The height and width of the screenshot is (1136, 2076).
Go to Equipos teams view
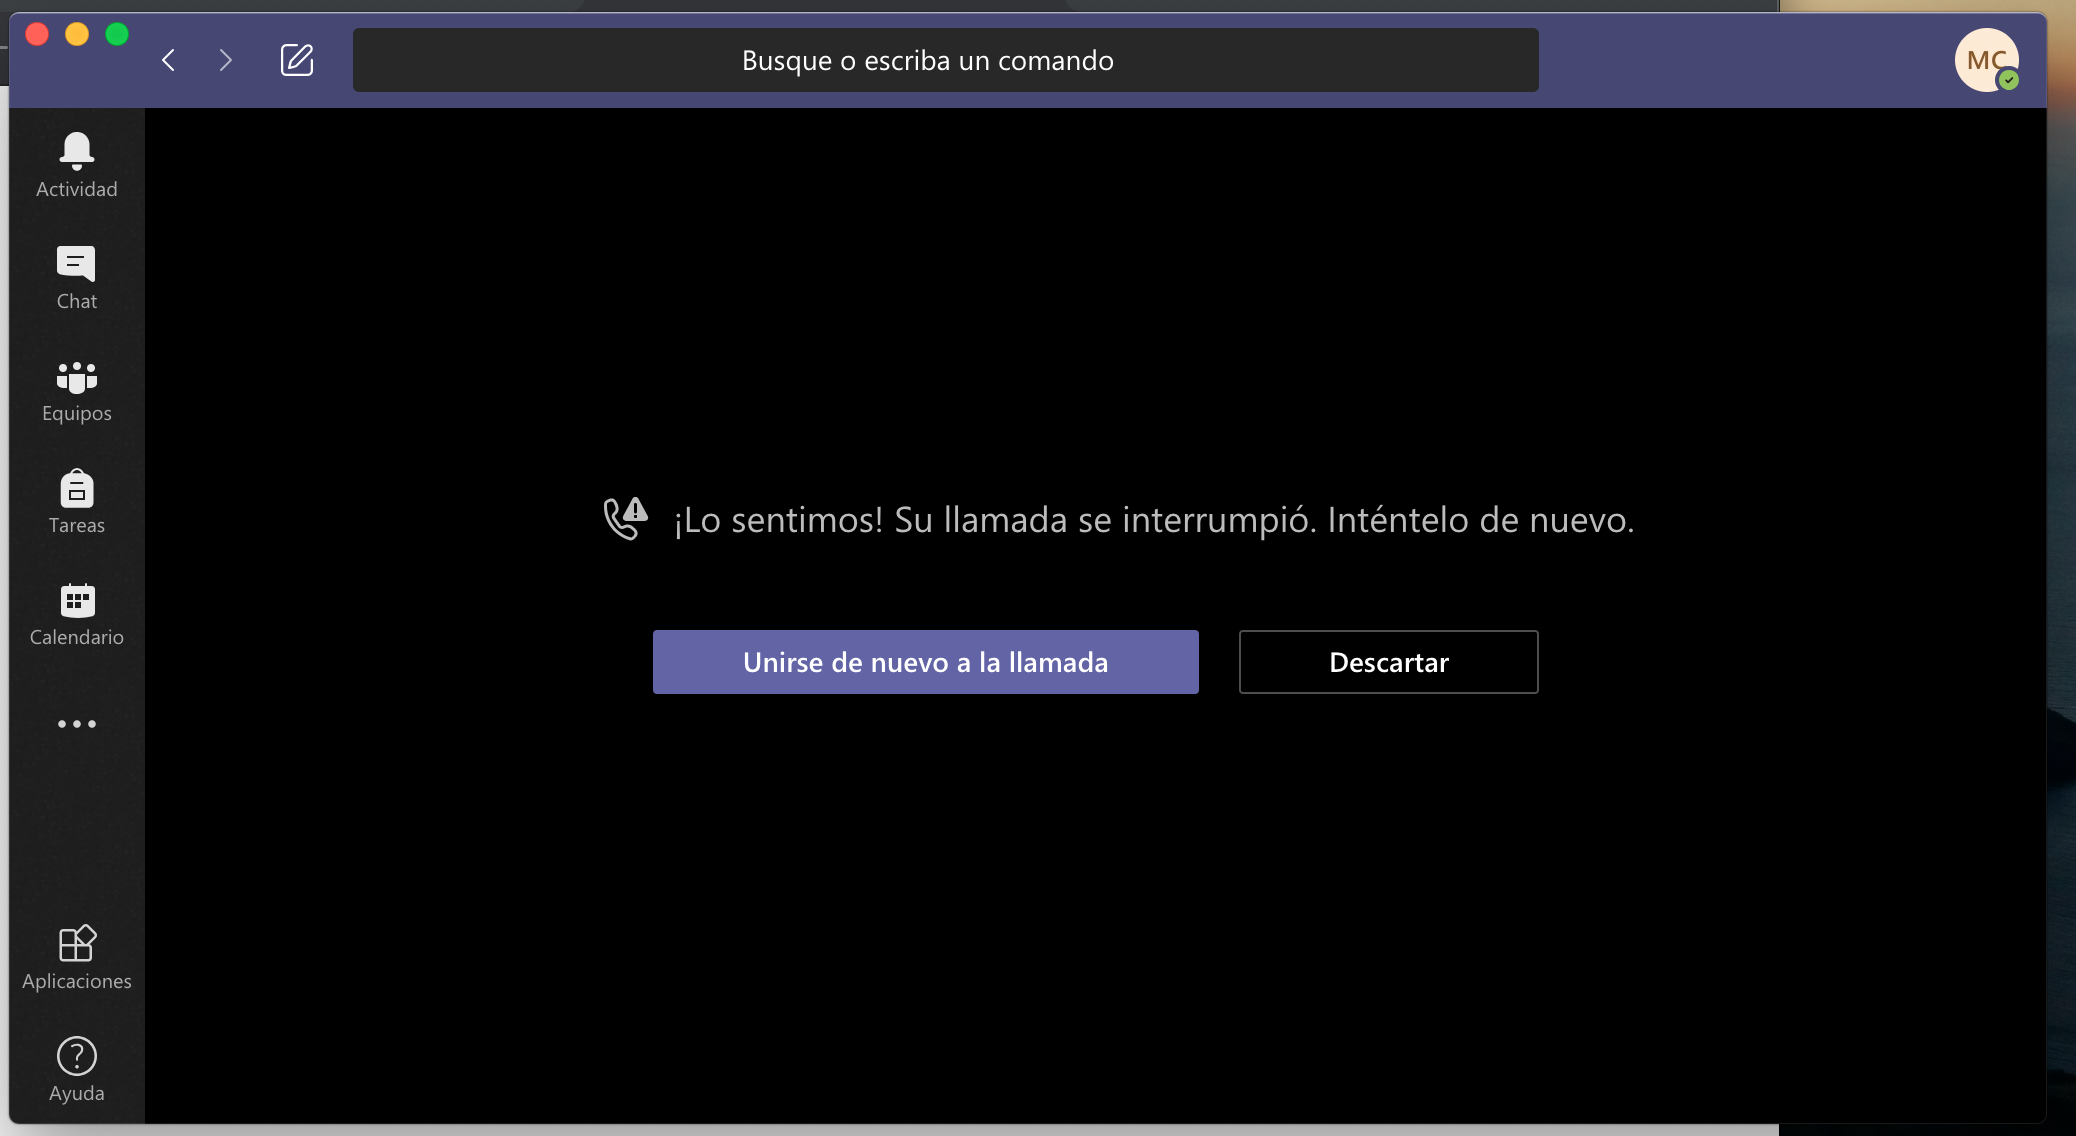77,390
